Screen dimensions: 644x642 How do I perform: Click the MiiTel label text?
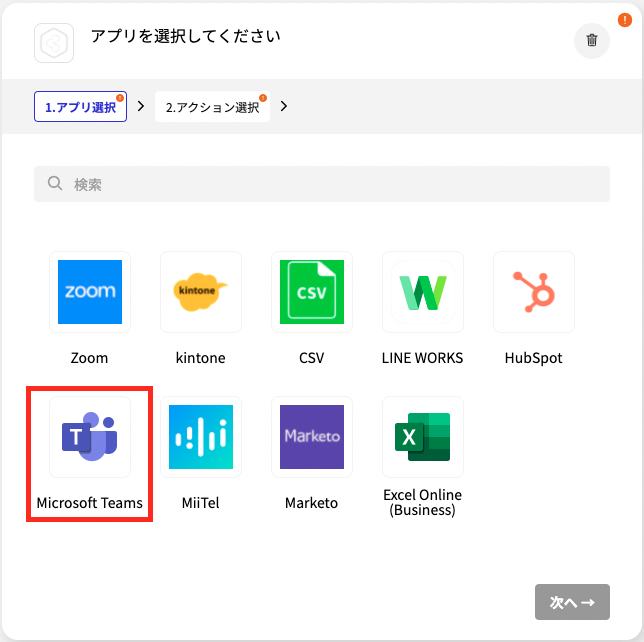(200, 503)
